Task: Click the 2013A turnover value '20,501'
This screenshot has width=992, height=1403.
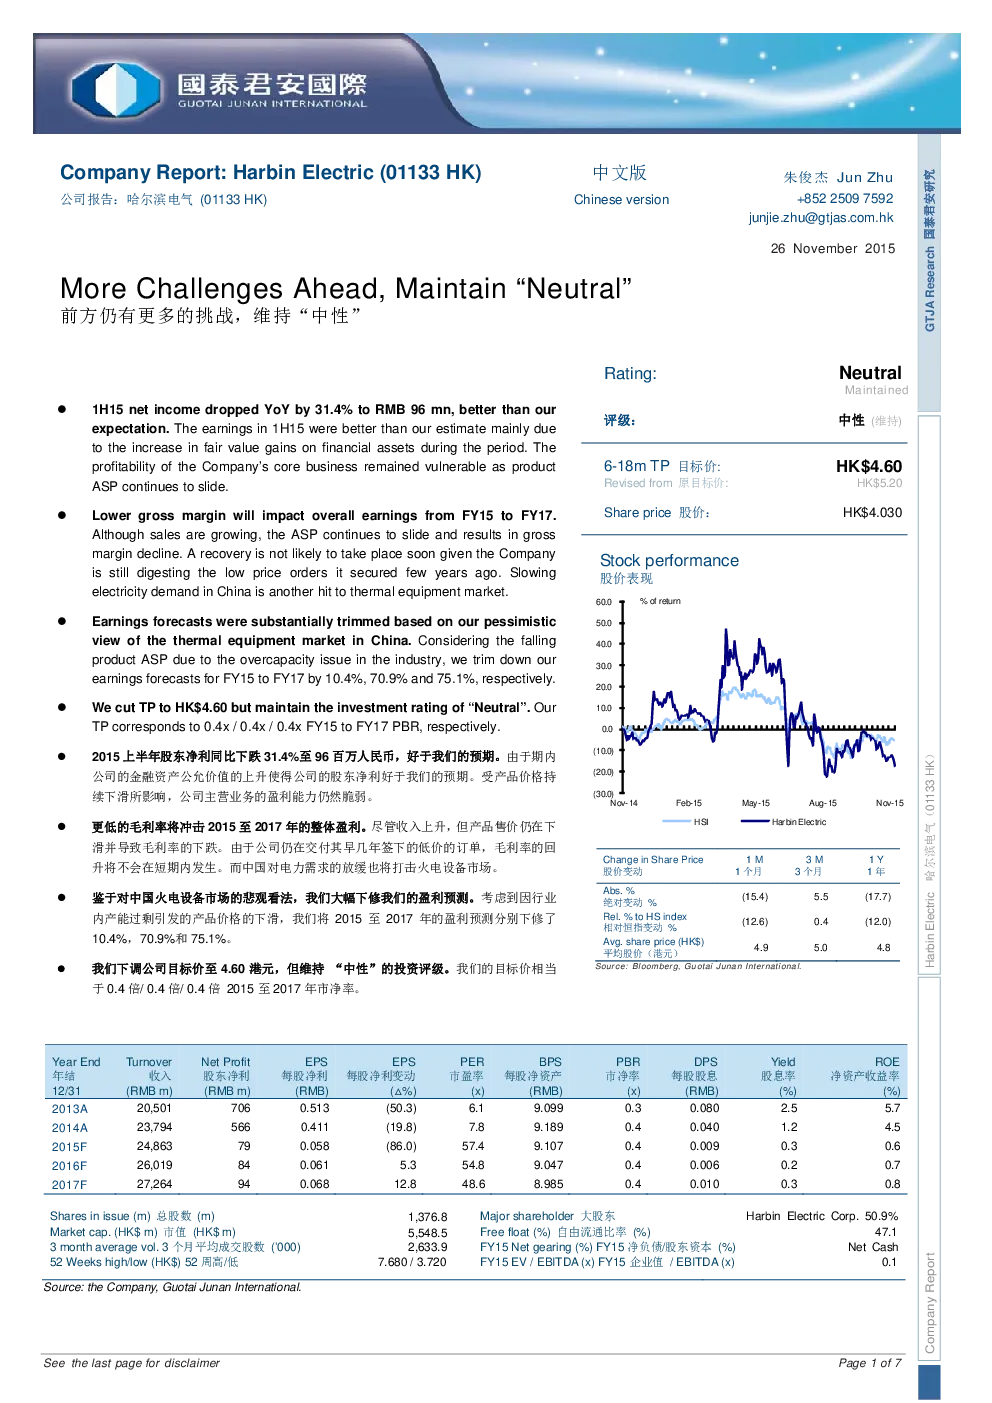Action: click(x=154, y=1108)
